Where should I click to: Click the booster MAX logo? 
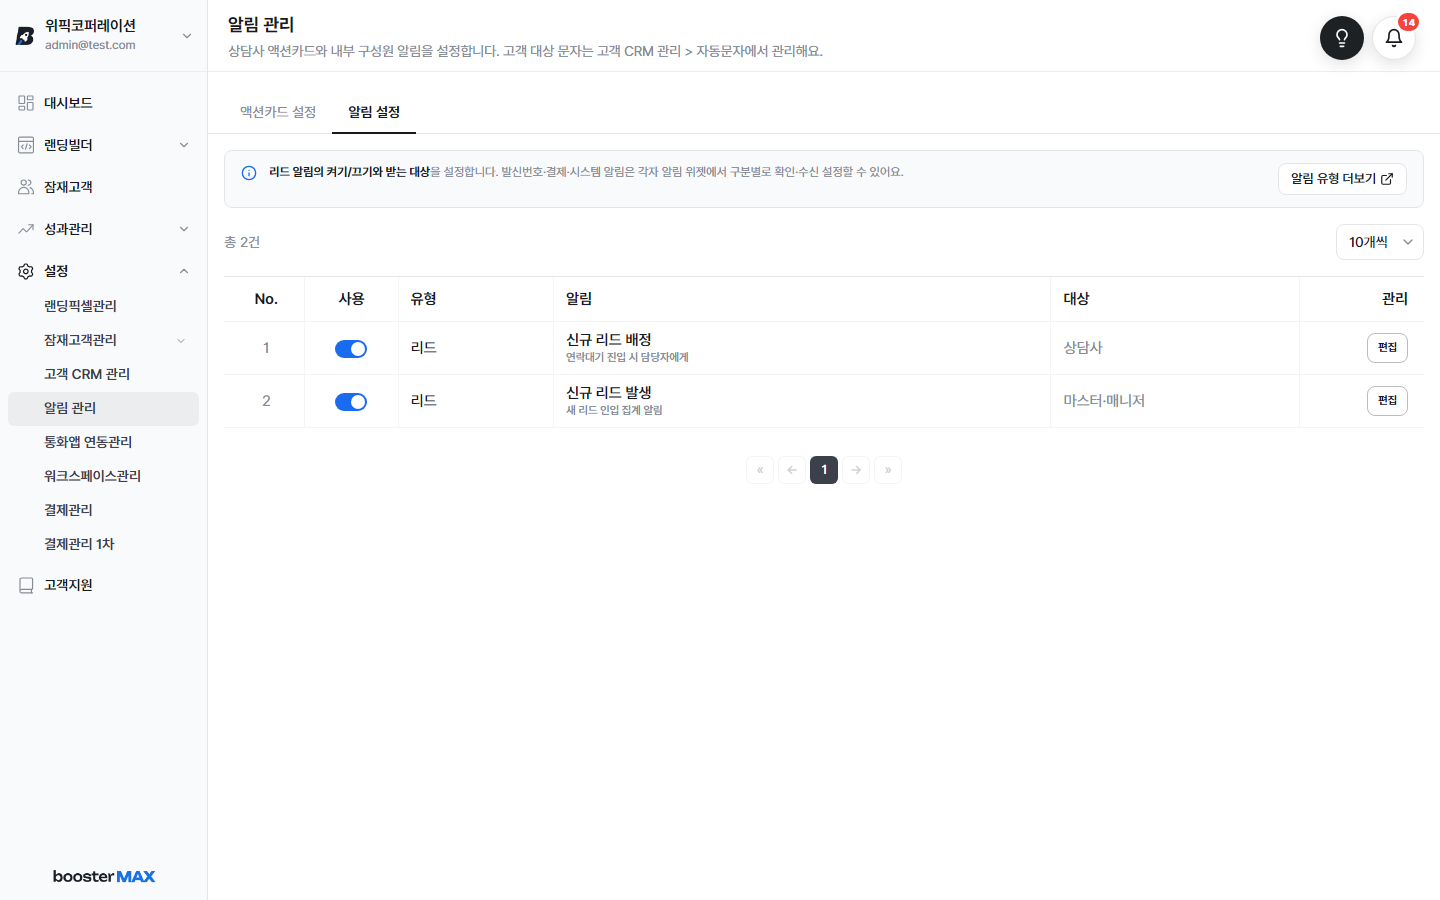tap(104, 876)
